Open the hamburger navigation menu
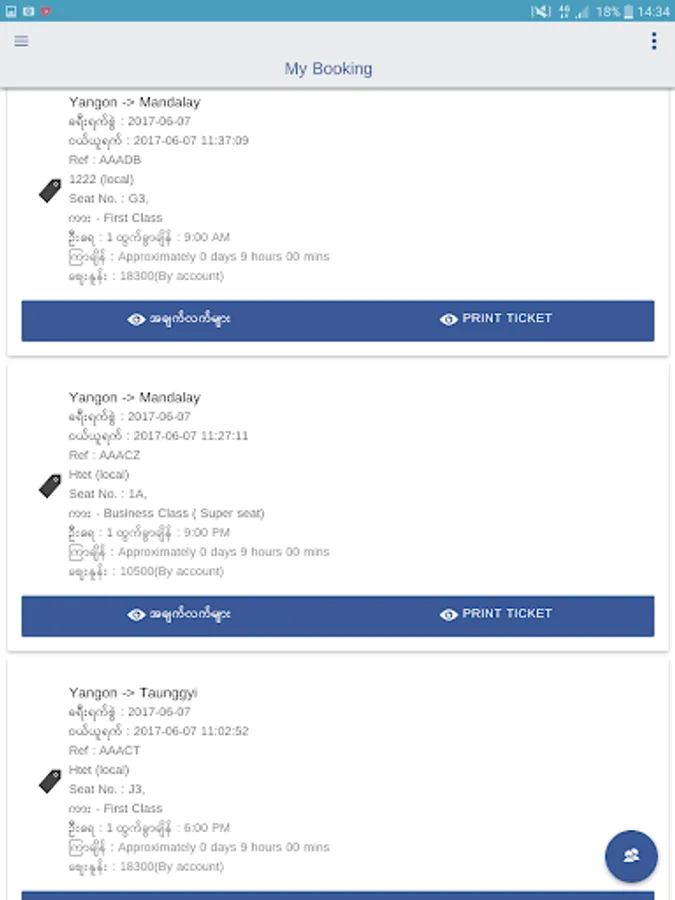 tap(21, 41)
